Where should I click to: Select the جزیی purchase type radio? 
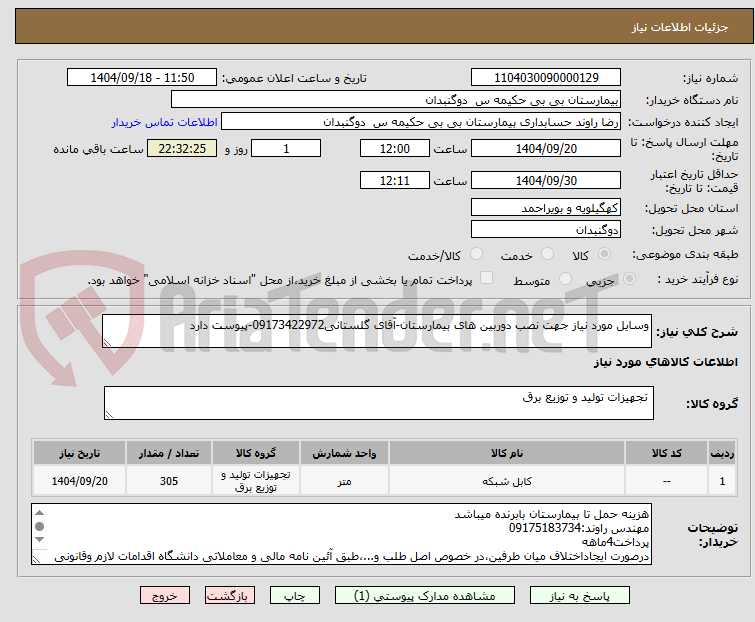(x=629, y=279)
